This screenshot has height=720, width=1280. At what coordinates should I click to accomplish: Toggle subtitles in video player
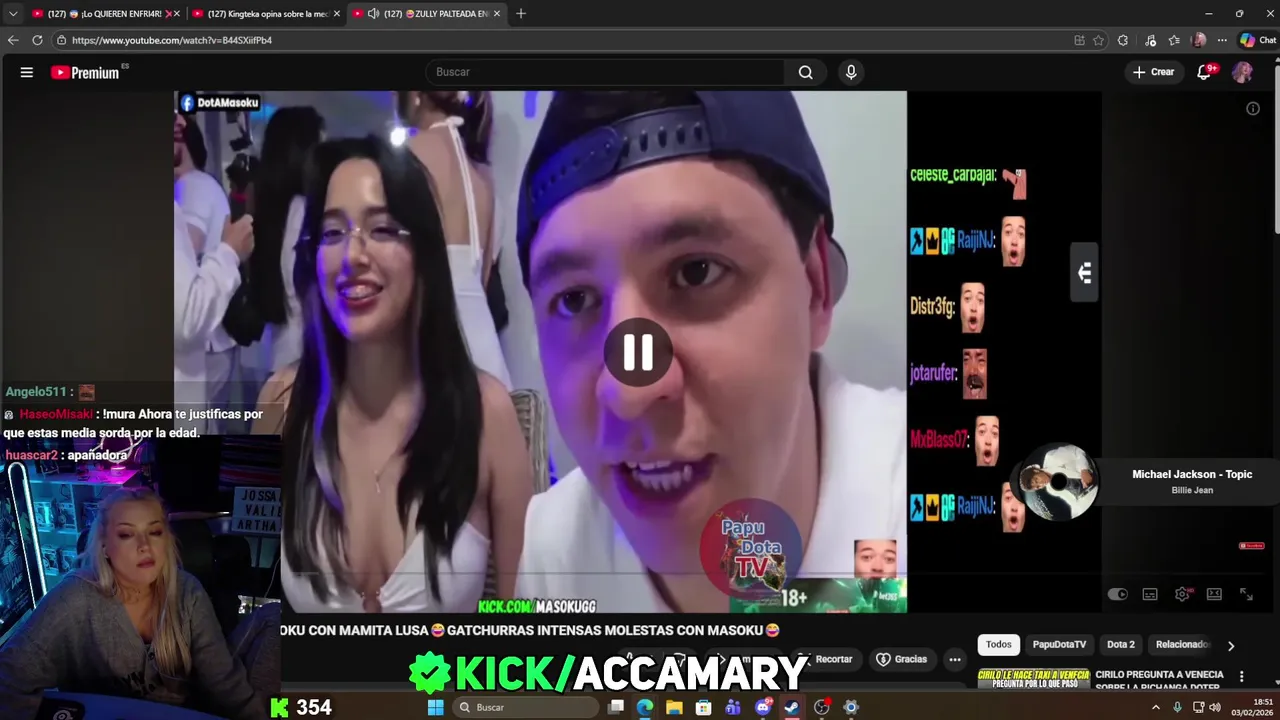pyautogui.click(x=1150, y=594)
